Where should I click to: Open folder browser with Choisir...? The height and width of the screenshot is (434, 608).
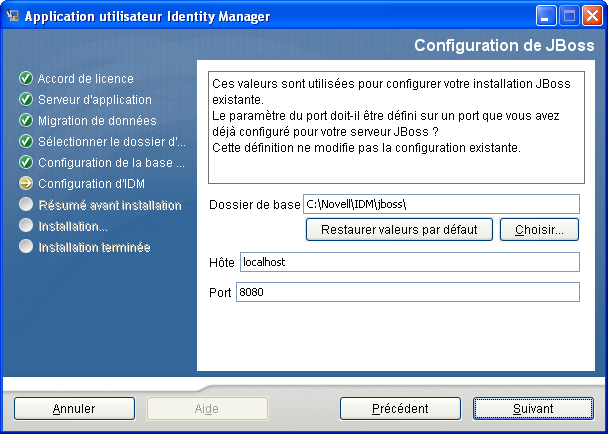(539, 230)
